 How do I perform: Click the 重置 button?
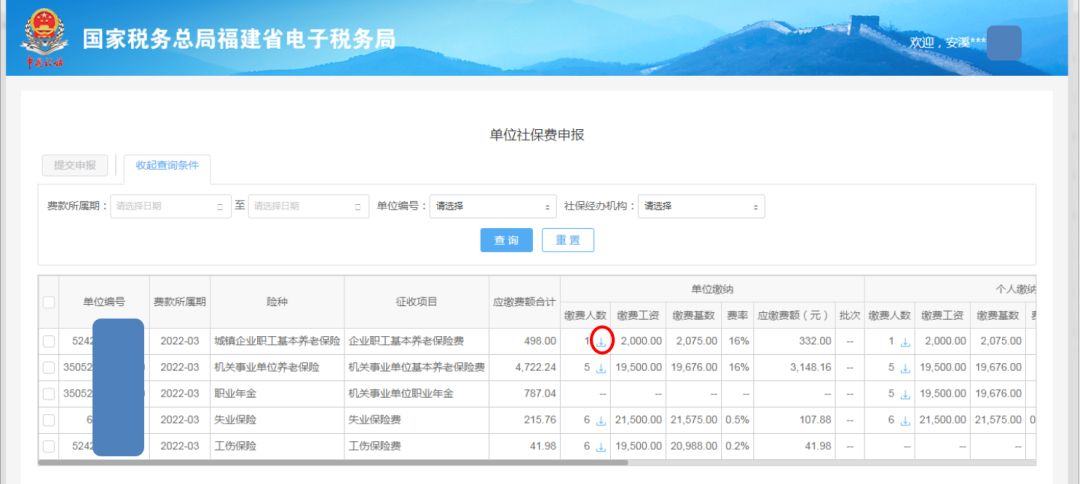tap(568, 240)
